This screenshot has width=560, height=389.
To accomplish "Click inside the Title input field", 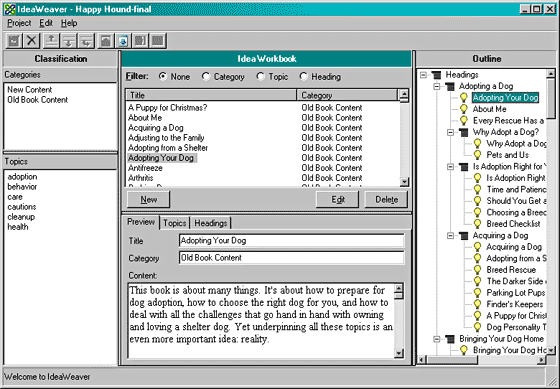I will [291, 240].
